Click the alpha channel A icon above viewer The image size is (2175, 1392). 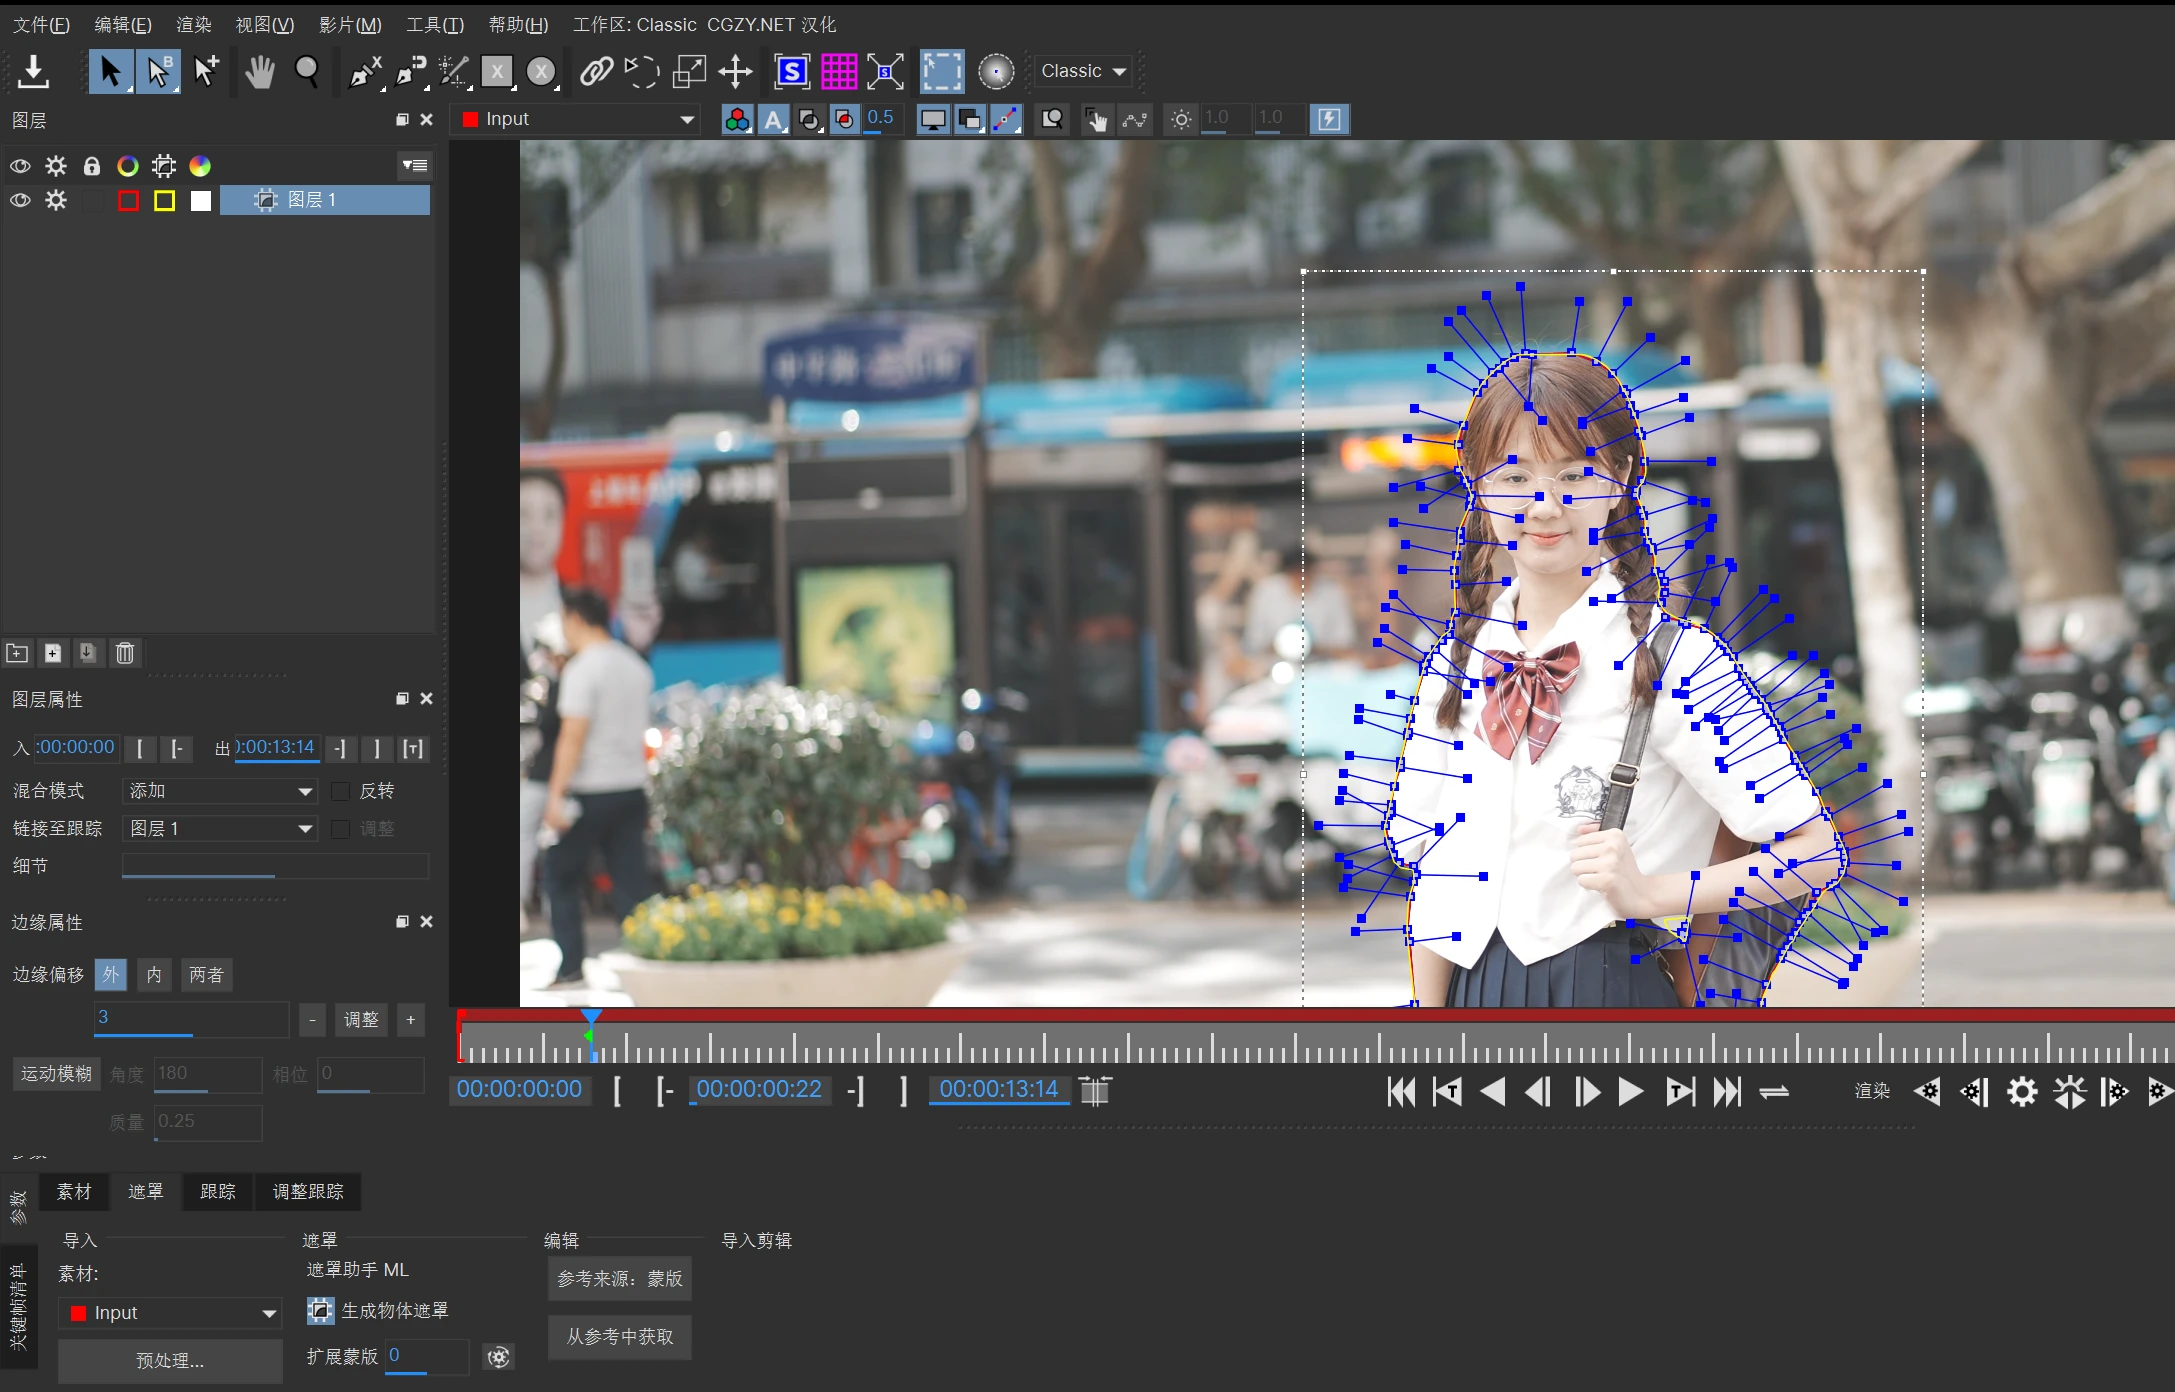pos(774,119)
